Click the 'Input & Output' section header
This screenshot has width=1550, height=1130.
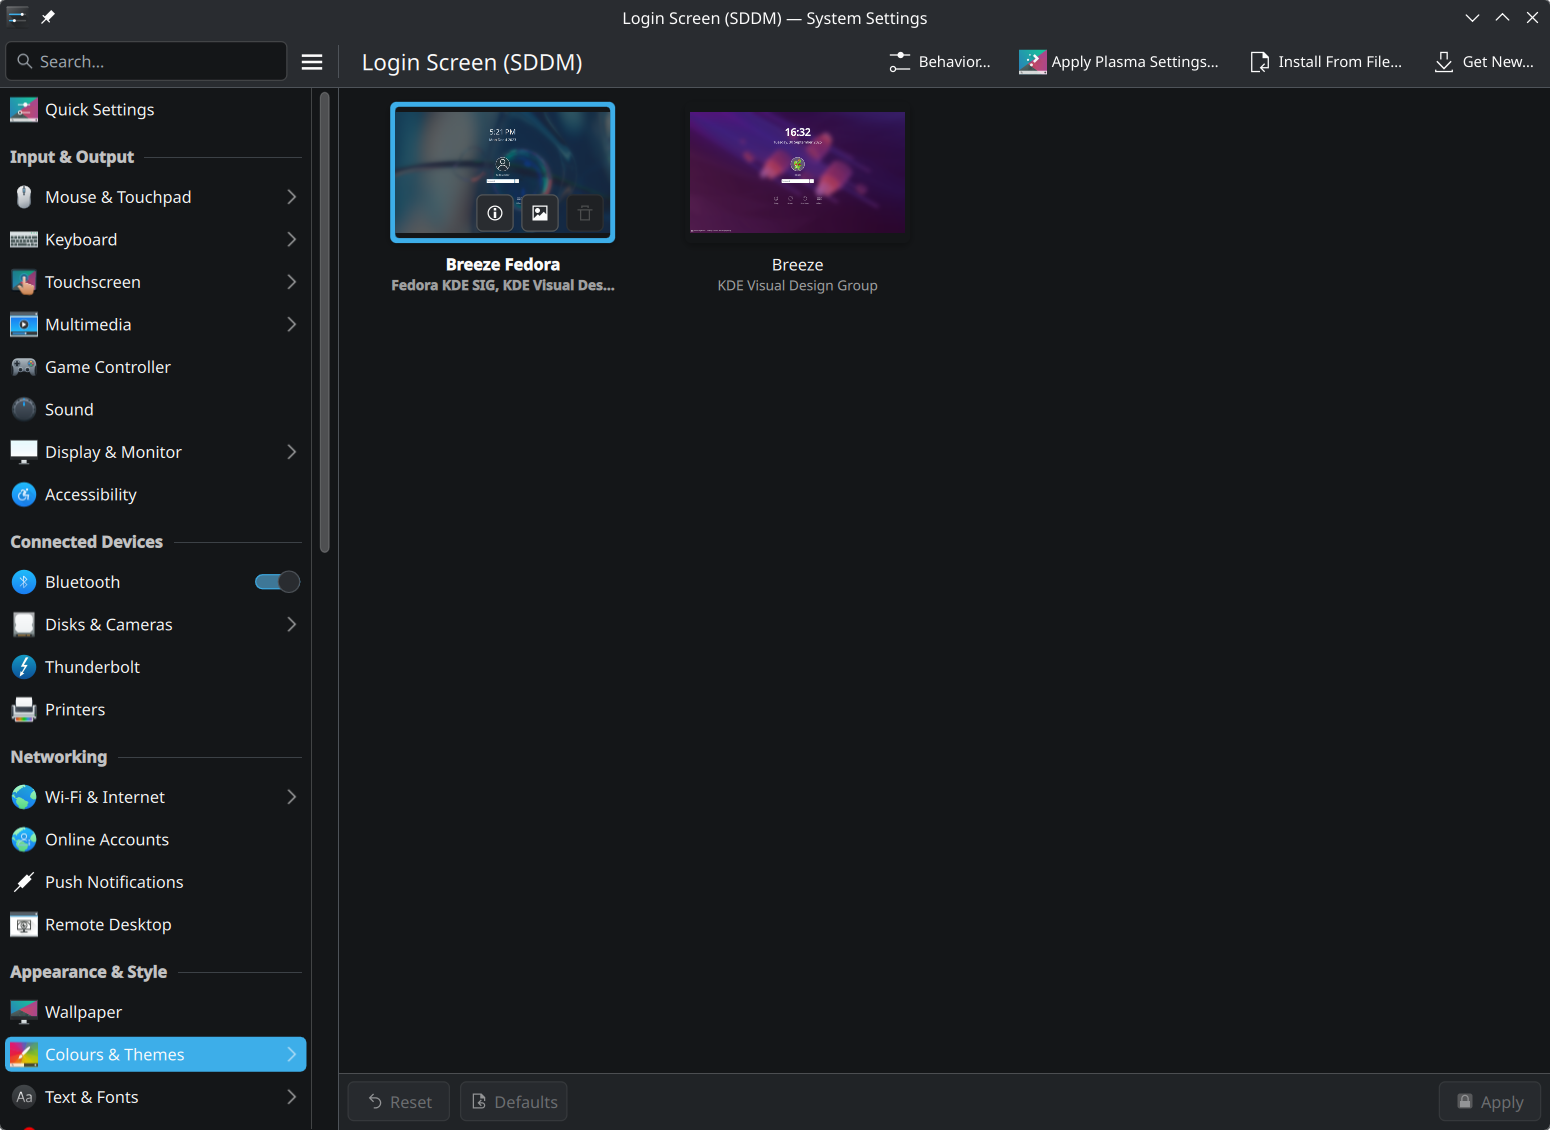(72, 157)
